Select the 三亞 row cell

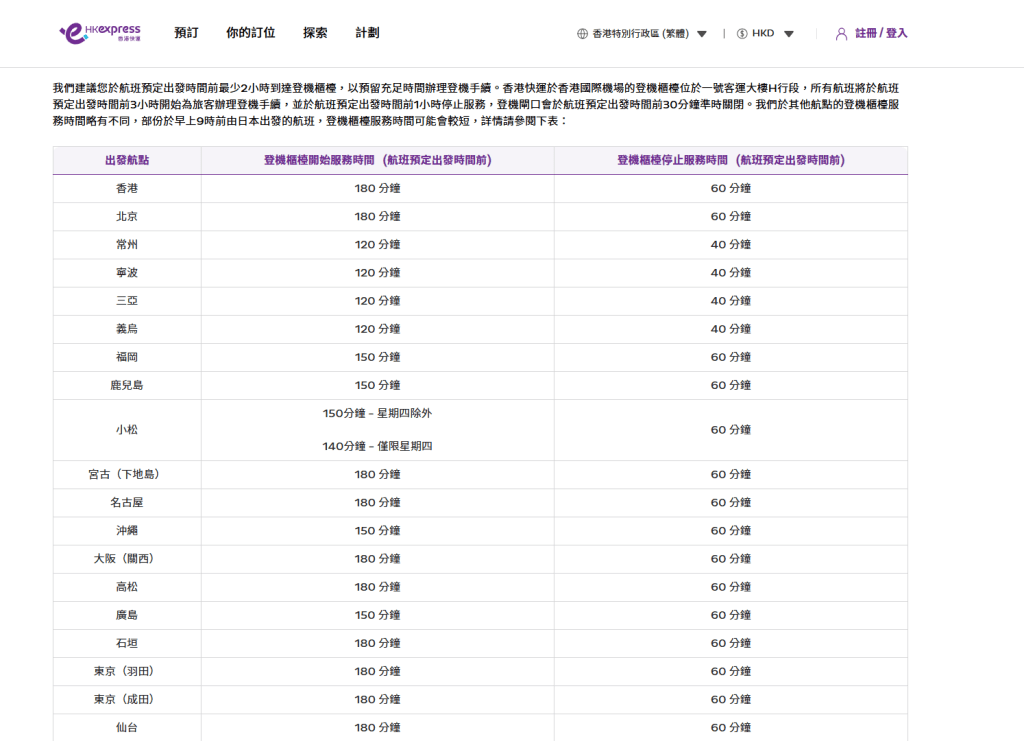(x=127, y=300)
